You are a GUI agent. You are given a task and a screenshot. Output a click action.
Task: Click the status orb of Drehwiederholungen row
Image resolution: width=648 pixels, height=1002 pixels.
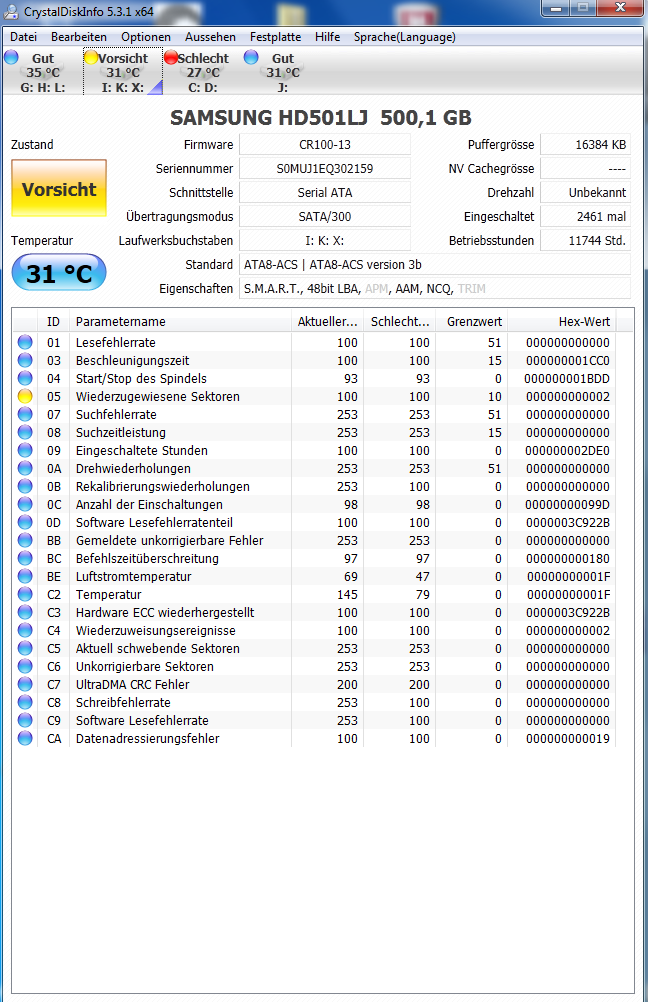coord(25,468)
